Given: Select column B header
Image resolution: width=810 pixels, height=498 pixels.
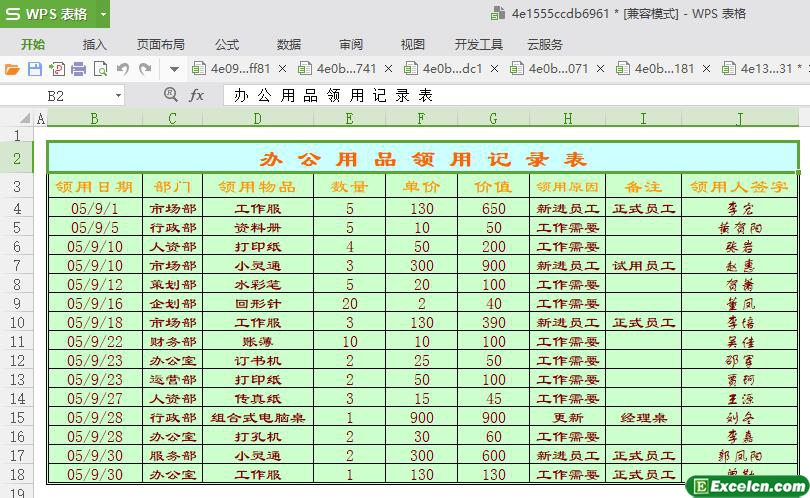Looking at the screenshot, I should 95,119.
